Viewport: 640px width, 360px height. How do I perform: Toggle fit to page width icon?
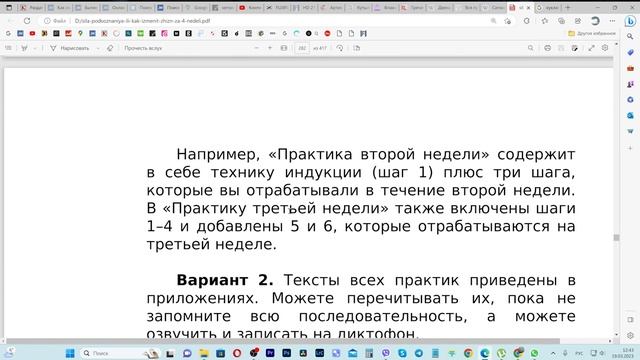tap(284, 48)
